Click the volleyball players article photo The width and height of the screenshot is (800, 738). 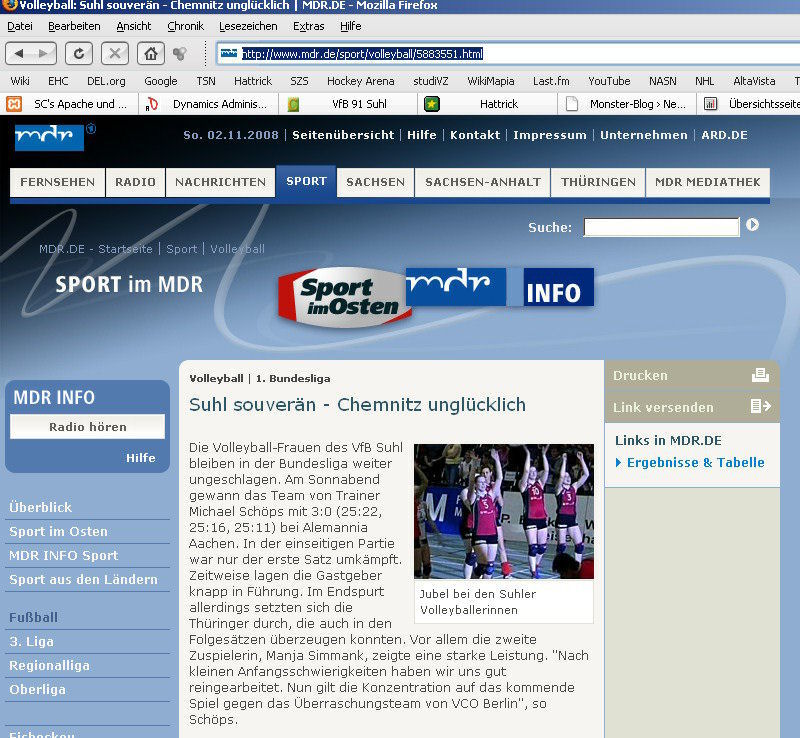[x=504, y=511]
